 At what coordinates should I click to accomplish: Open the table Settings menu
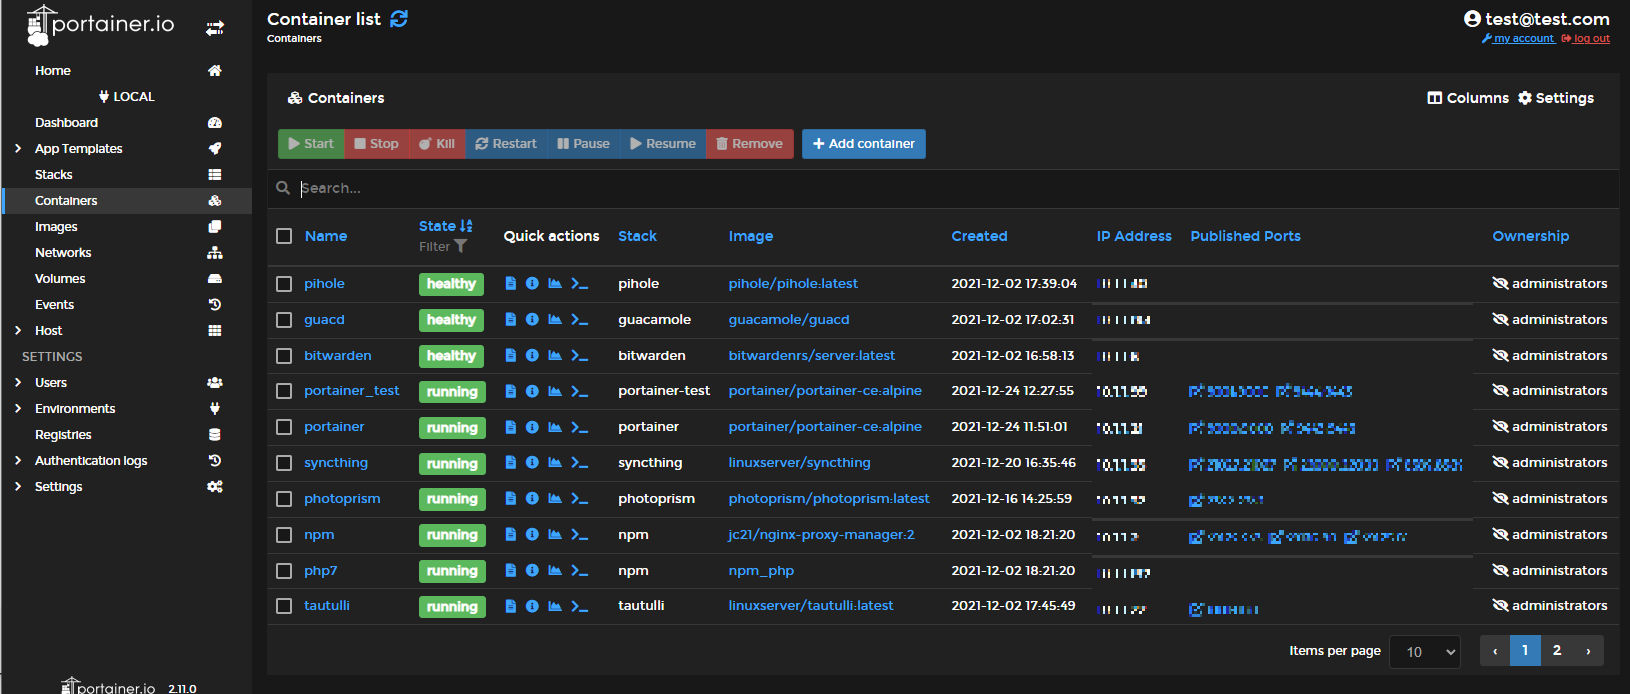pyautogui.click(x=1556, y=98)
